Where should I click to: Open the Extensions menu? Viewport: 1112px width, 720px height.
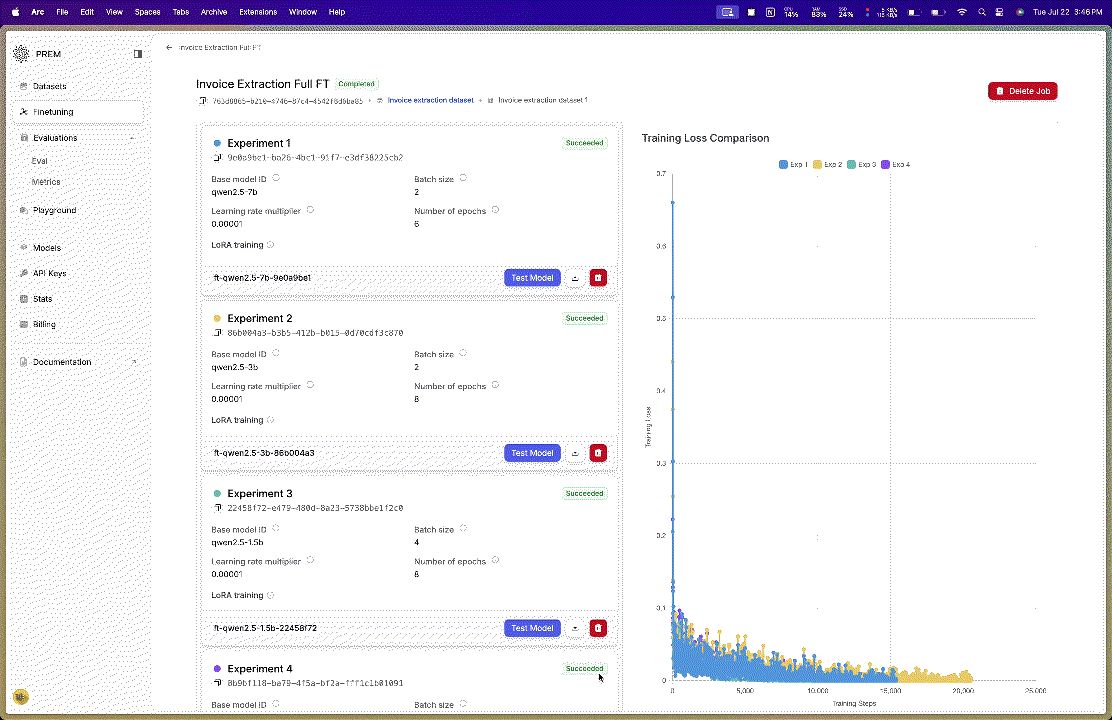258,12
